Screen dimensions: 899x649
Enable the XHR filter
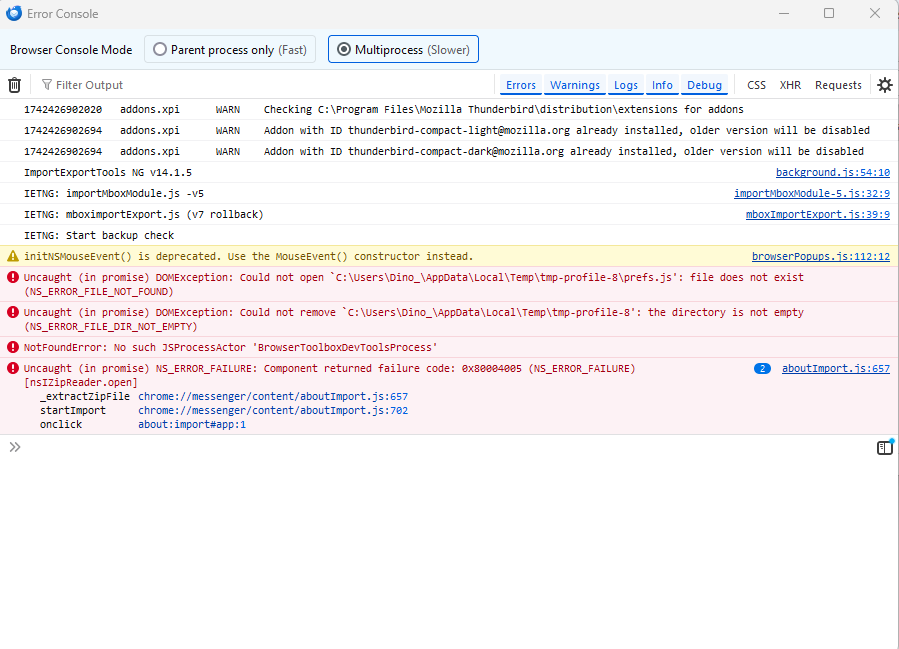click(790, 85)
